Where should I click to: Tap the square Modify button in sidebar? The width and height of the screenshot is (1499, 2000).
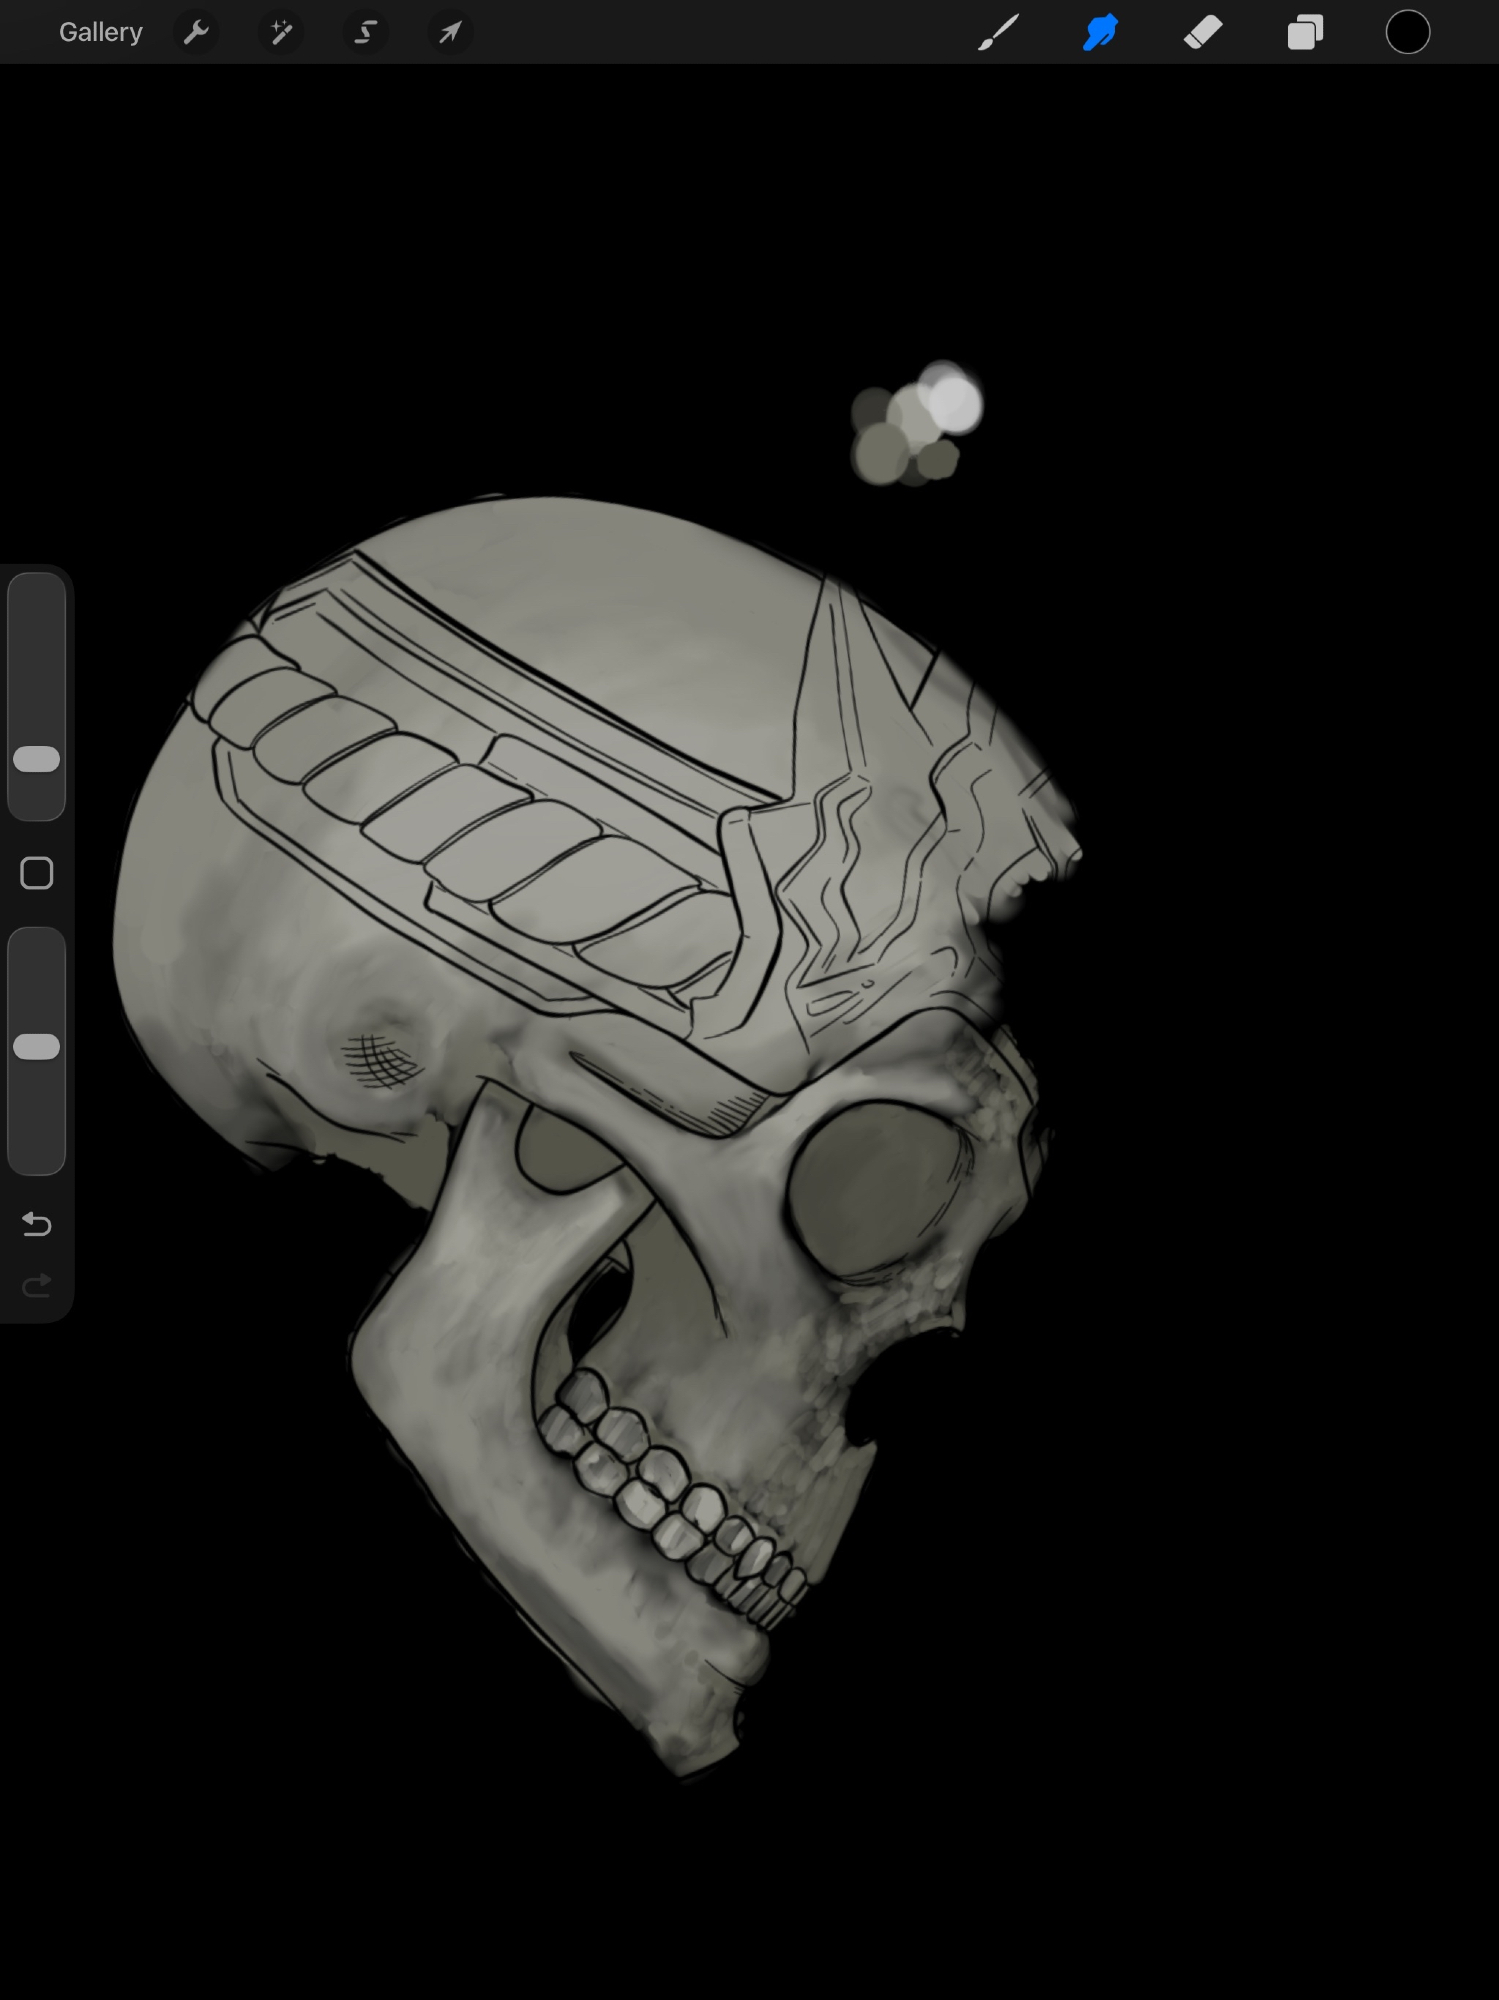[37, 873]
